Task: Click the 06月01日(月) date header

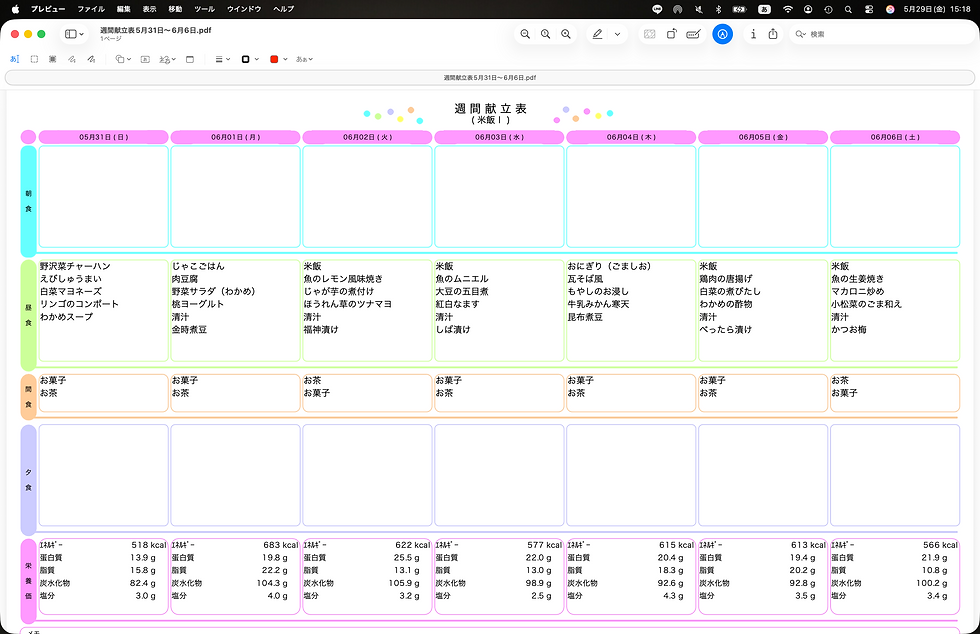Action: click(x=236, y=137)
